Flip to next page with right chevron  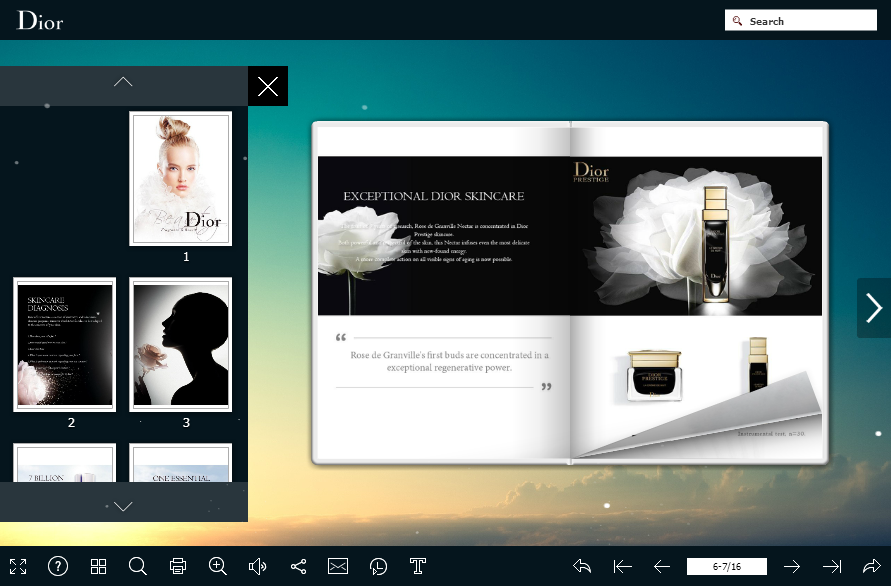click(x=874, y=308)
